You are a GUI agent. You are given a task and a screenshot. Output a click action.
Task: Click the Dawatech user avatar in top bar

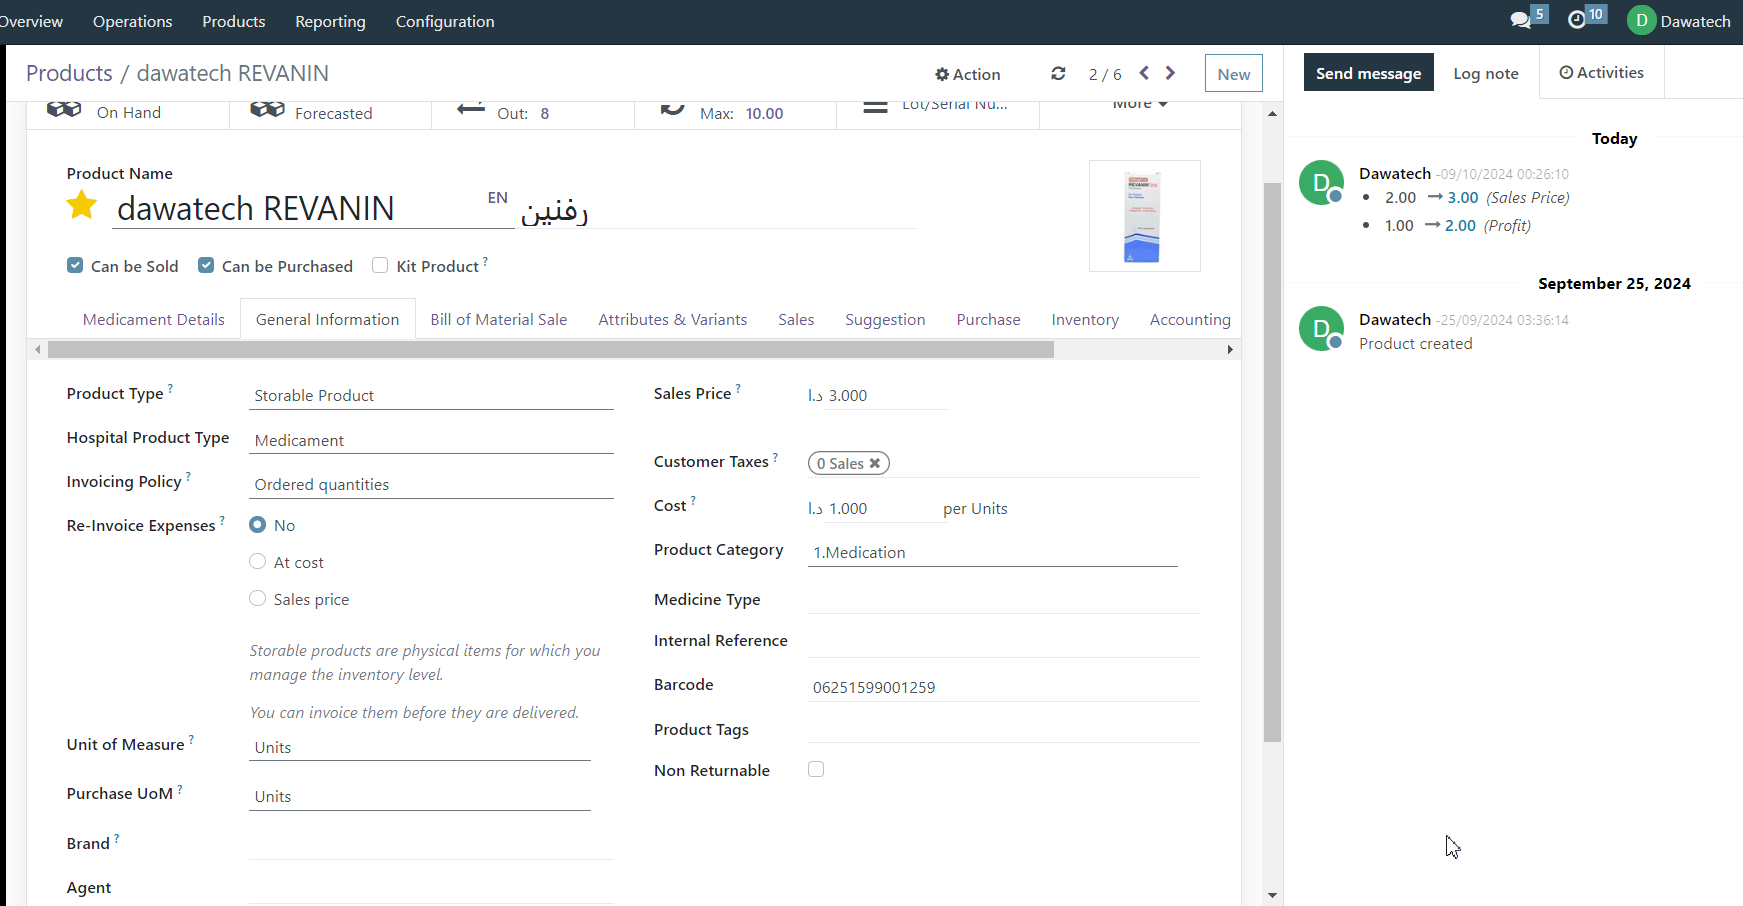(x=1641, y=21)
